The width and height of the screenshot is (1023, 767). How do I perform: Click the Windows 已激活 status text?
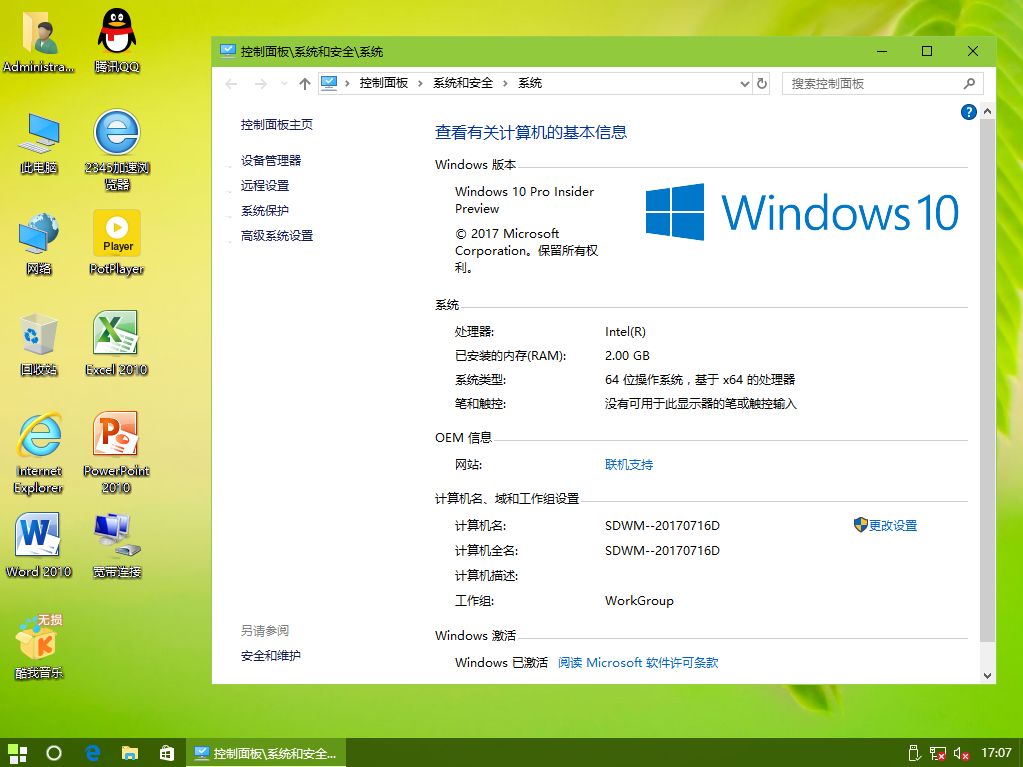click(501, 663)
